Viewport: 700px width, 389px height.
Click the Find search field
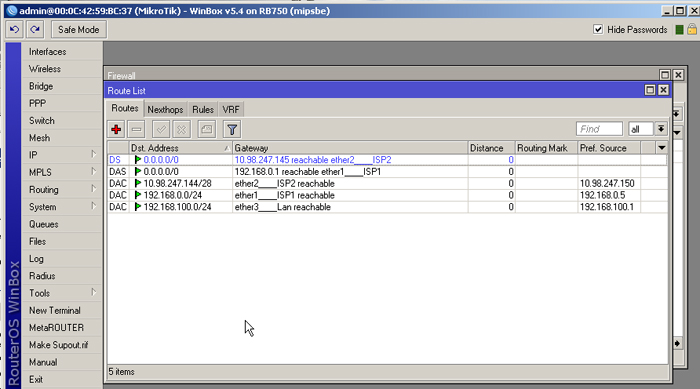599,129
